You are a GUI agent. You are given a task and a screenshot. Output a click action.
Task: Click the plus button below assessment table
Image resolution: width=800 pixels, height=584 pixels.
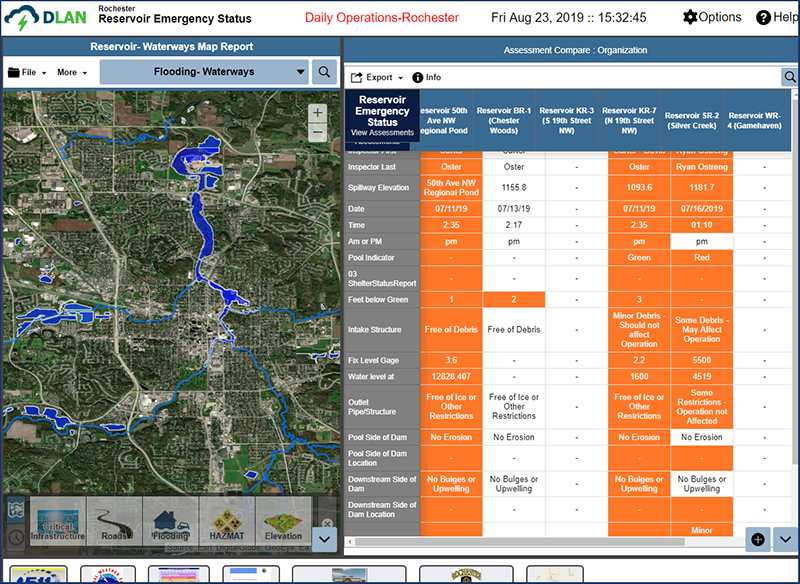pos(757,539)
